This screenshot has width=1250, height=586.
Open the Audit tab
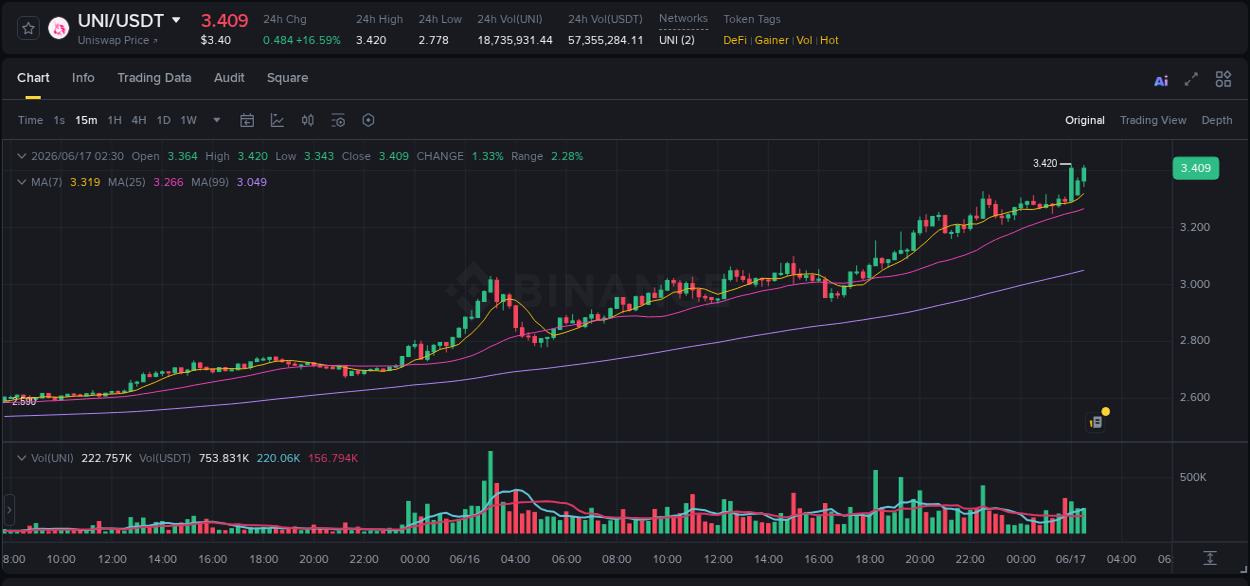229,78
